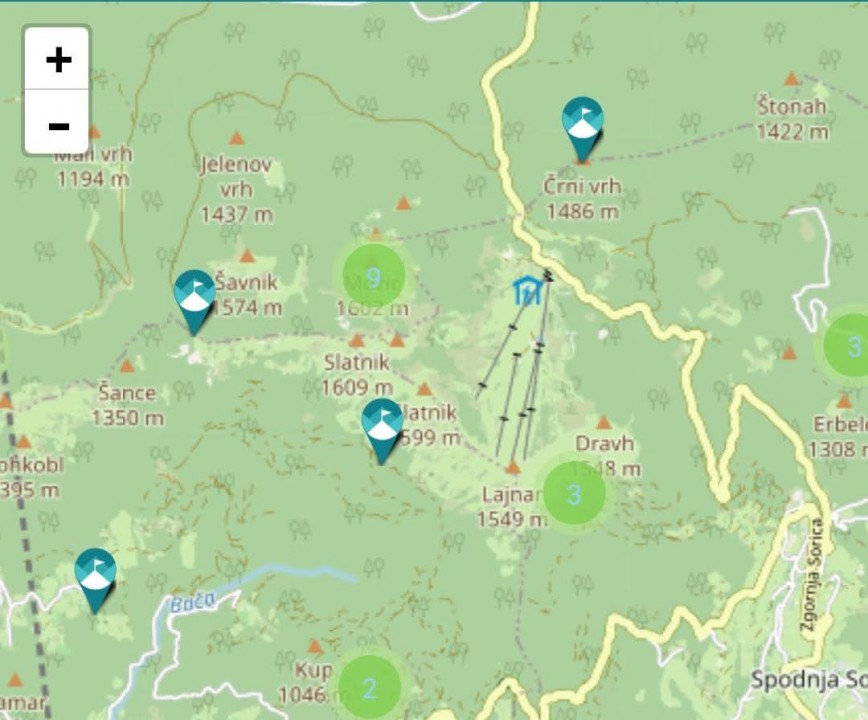Click the Spodnja Sorica village label
The width and height of the screenshot is (868, 720).
click(x=809, y=680)
